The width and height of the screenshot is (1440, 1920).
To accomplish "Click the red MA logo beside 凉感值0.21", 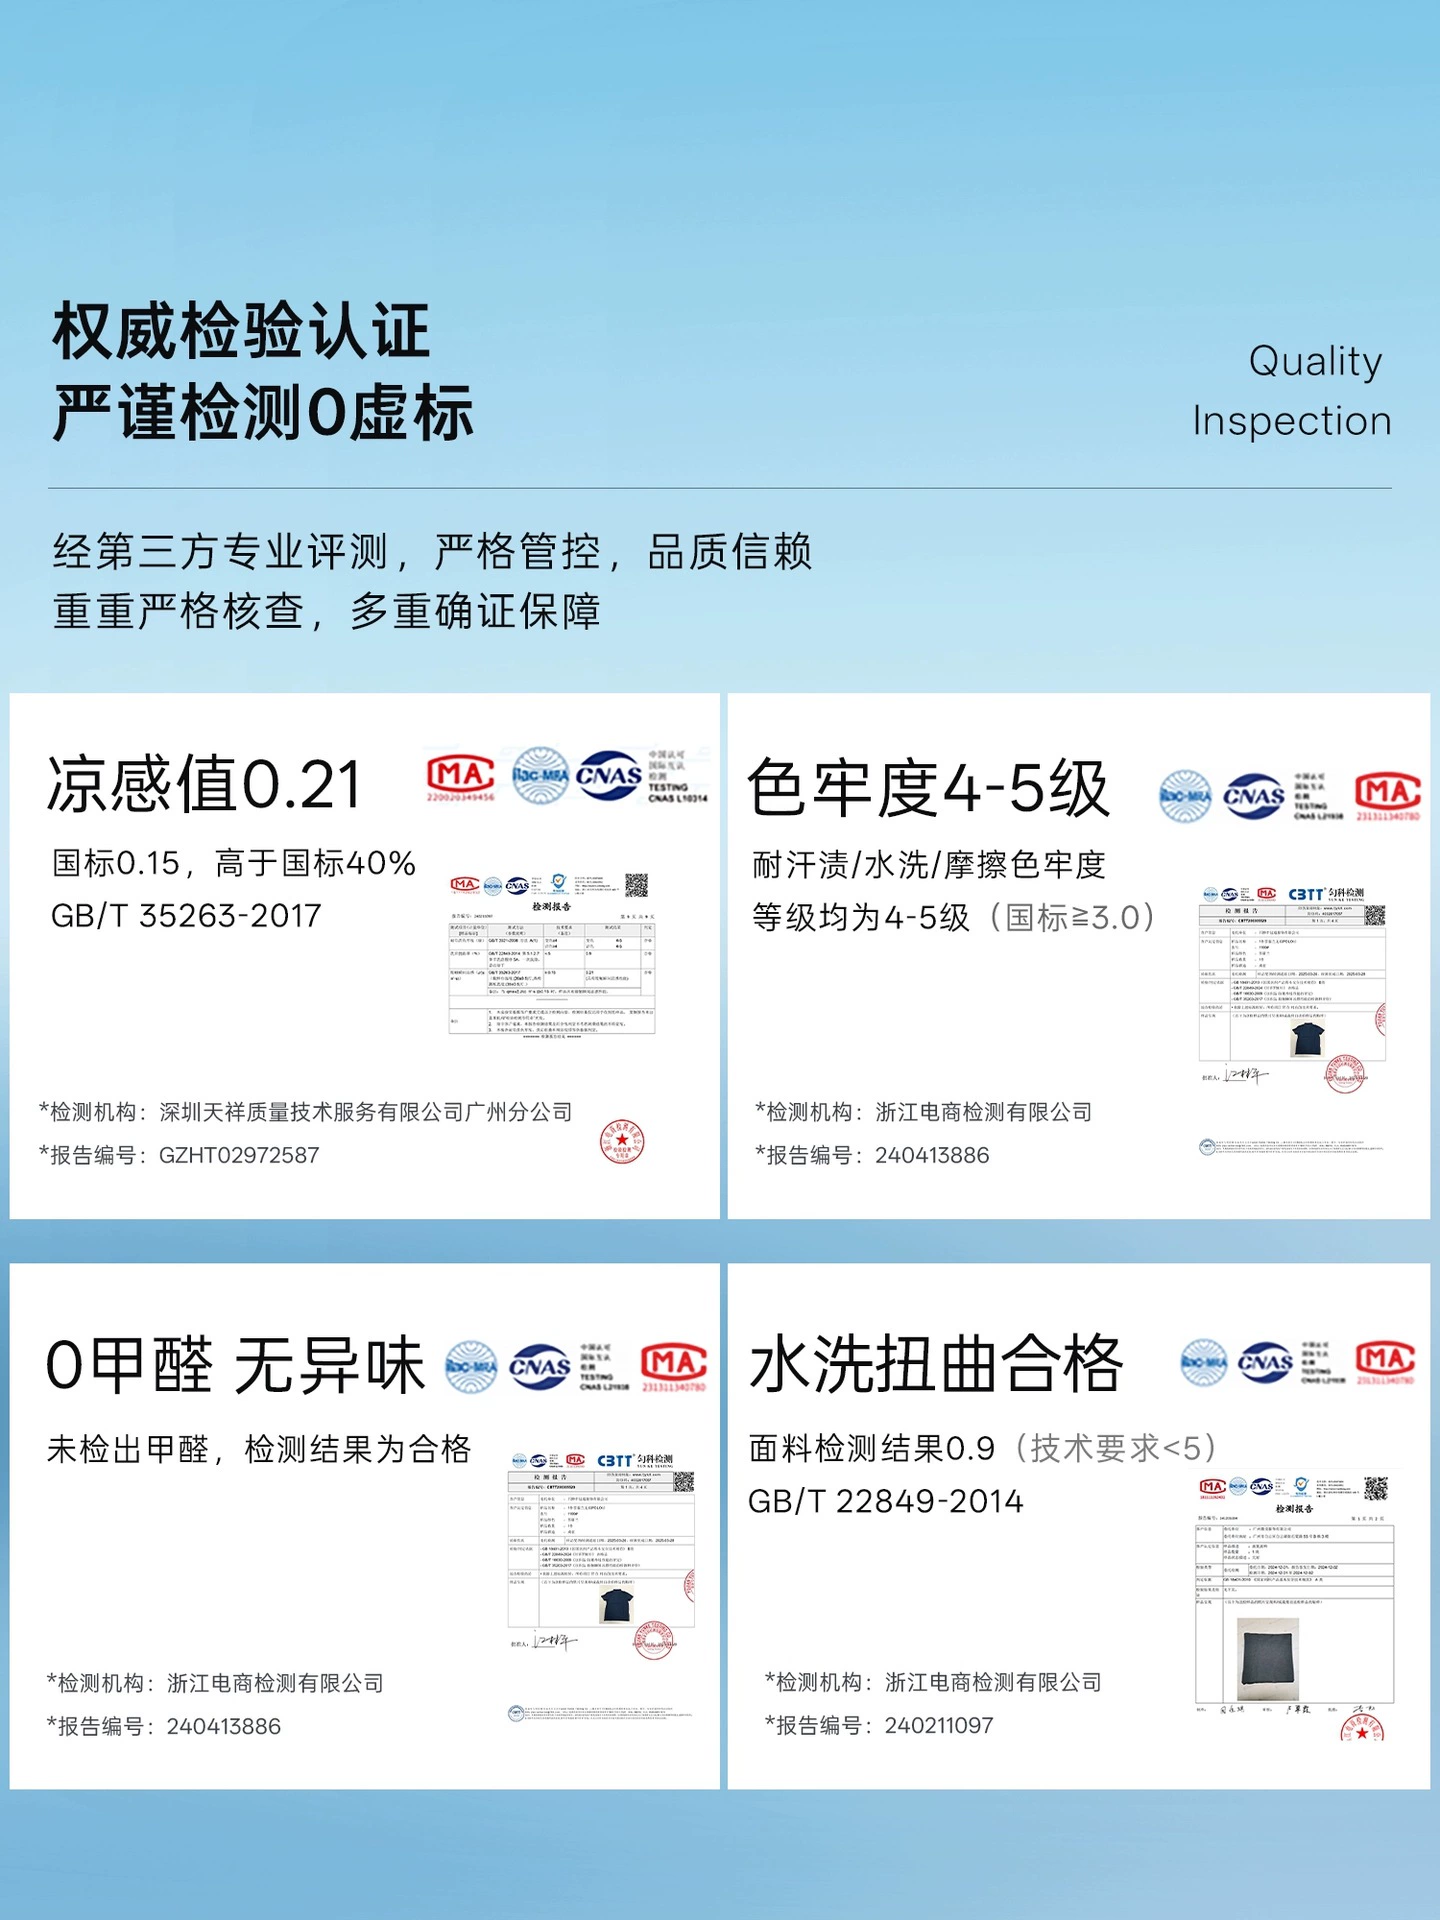I will pyautogui.click(x=461, y=777).
